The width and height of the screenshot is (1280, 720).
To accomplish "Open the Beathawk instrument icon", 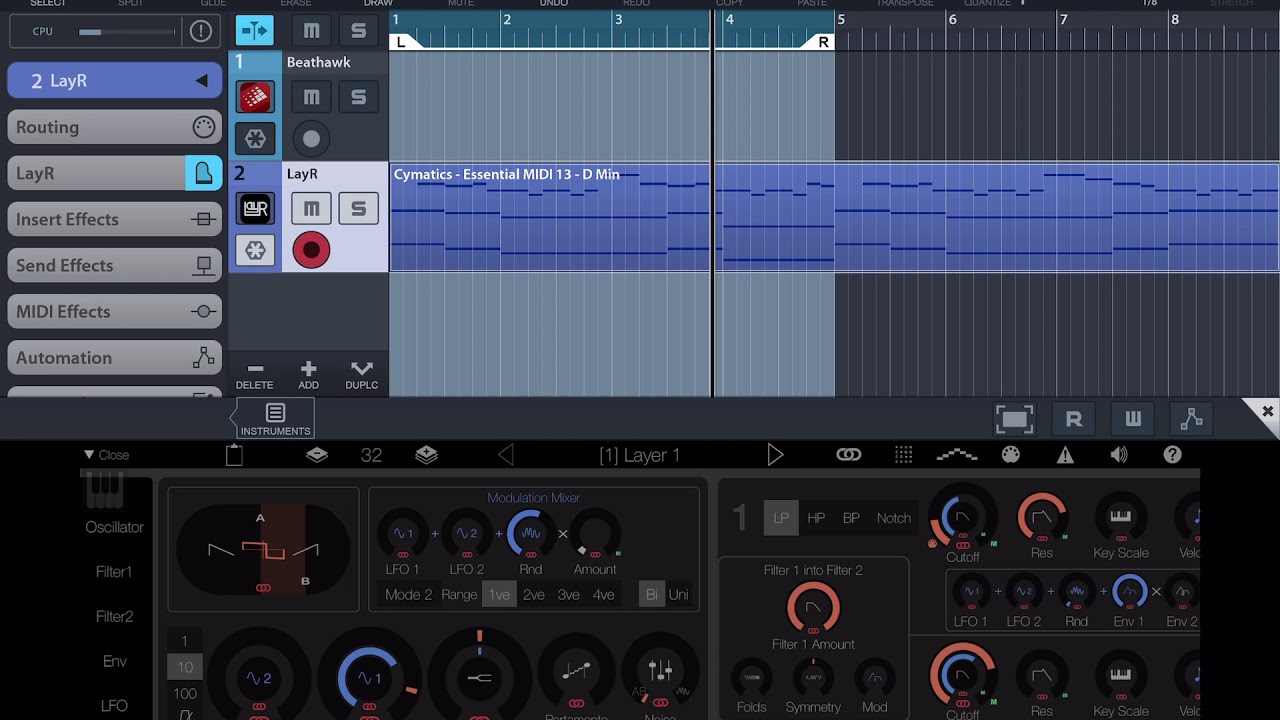I will (x=255, y=97).
